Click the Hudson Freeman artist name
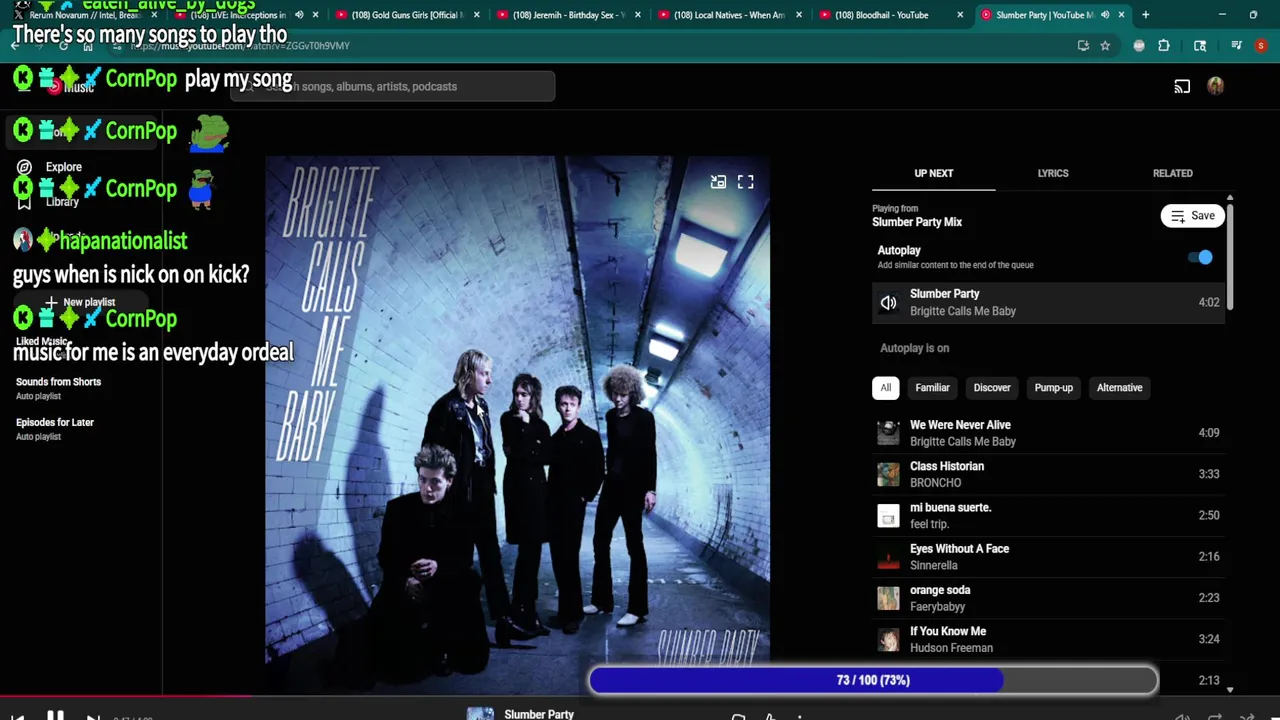Image resolution: width=1280 pixels, height=720 pixels. pyautogui.click(x=951, y=648)
